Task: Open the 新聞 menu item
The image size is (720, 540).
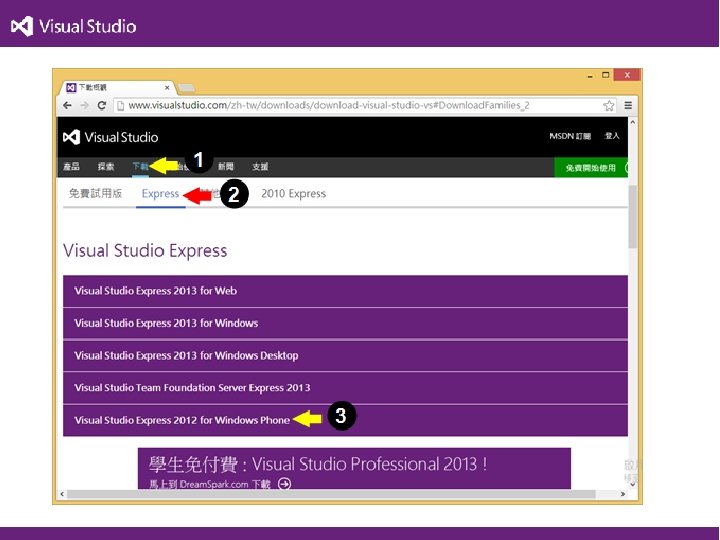Action: pos(225,166)
